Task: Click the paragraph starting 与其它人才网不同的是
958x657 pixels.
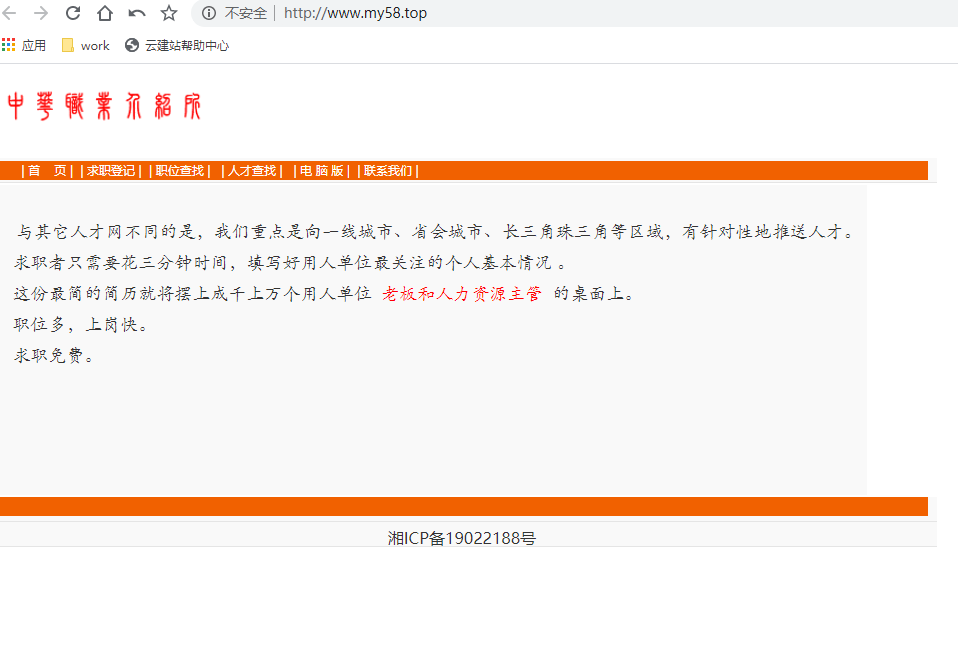Action: [x=435, y=232]
